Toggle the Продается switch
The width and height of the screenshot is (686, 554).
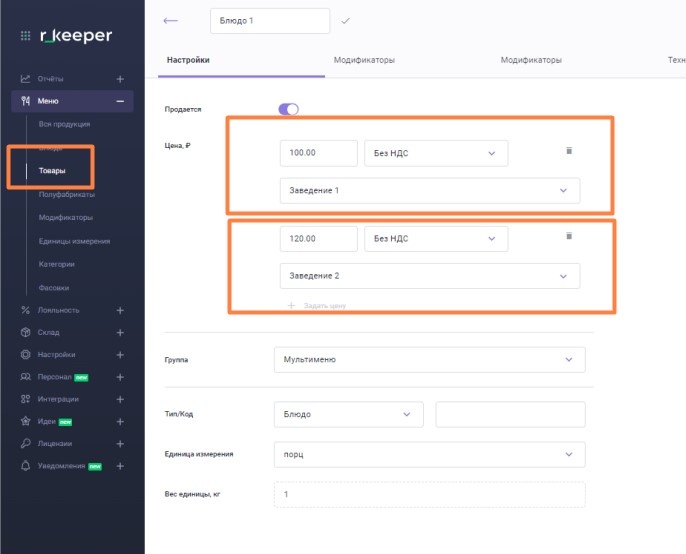(288, 109)
